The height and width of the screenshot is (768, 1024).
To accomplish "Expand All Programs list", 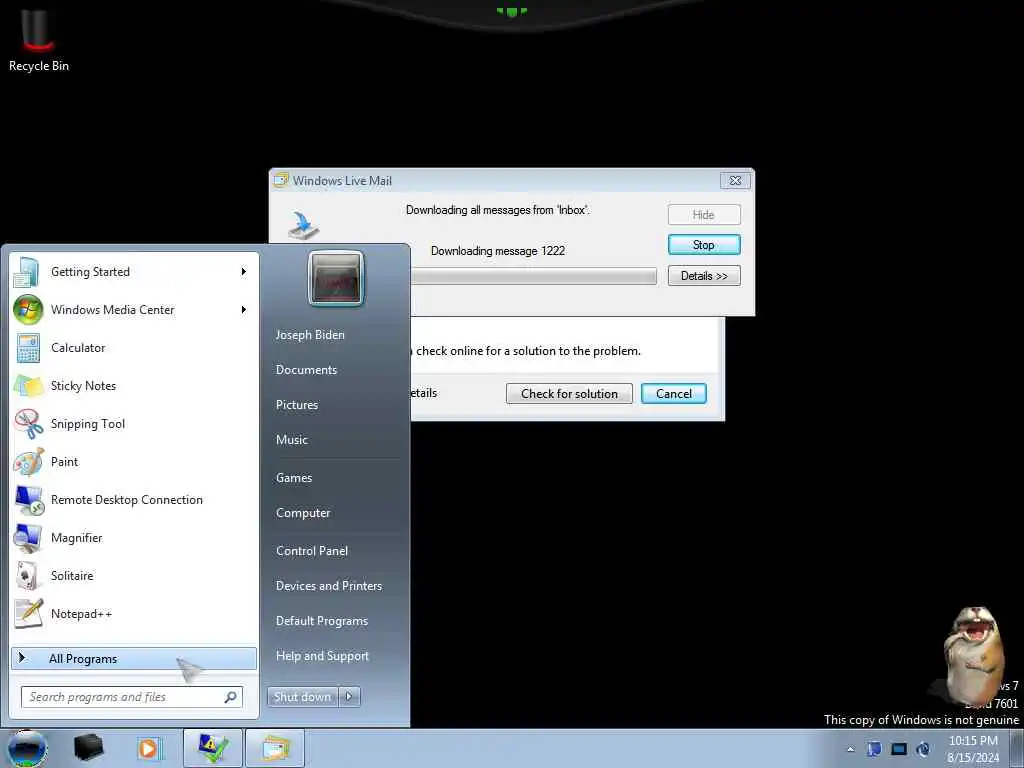I will click(134, 658).
